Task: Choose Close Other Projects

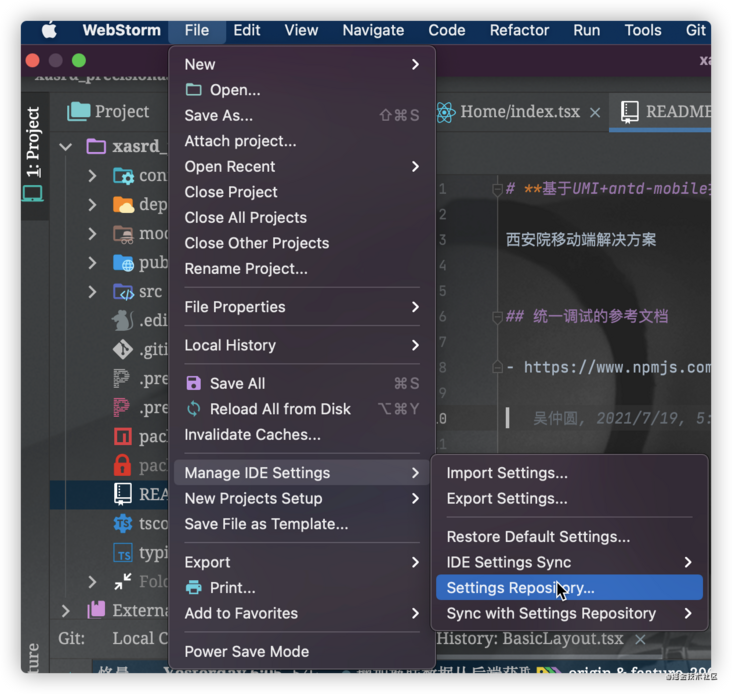Action: (x=302, y=243)
